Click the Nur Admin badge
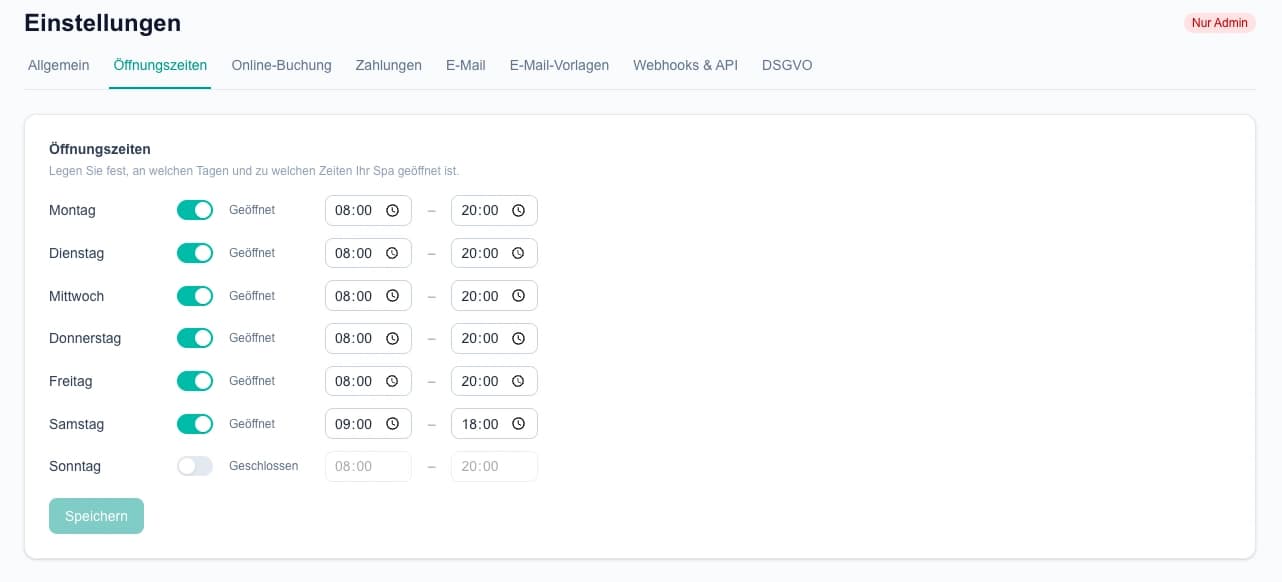 pyautogui.click(x=1219, y=23)
